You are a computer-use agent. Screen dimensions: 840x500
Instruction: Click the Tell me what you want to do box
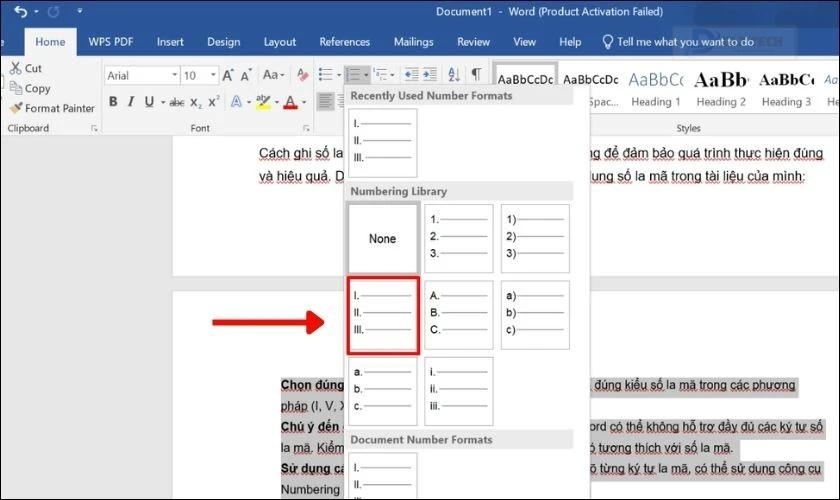[678, 42]
